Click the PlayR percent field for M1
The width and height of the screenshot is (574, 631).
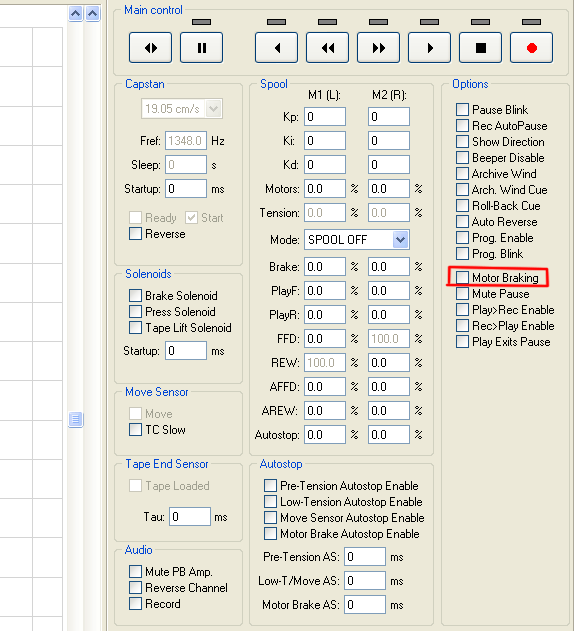click(x=325, y=315)
